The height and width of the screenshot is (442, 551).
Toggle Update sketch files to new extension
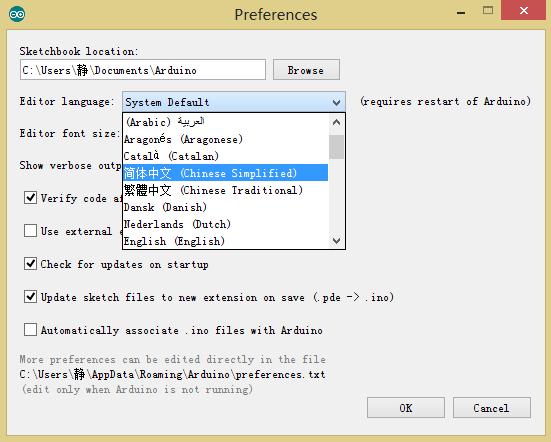point(30,297)
